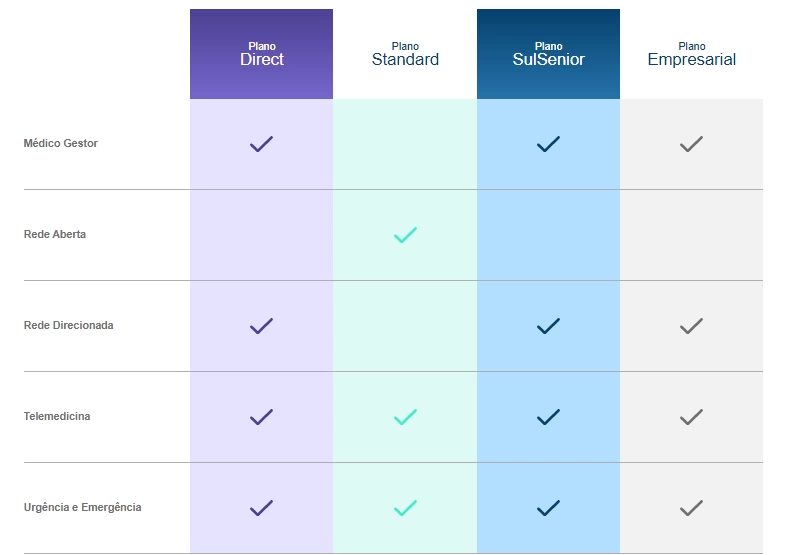Click the Telemedicina row label

tap(57, 417)
